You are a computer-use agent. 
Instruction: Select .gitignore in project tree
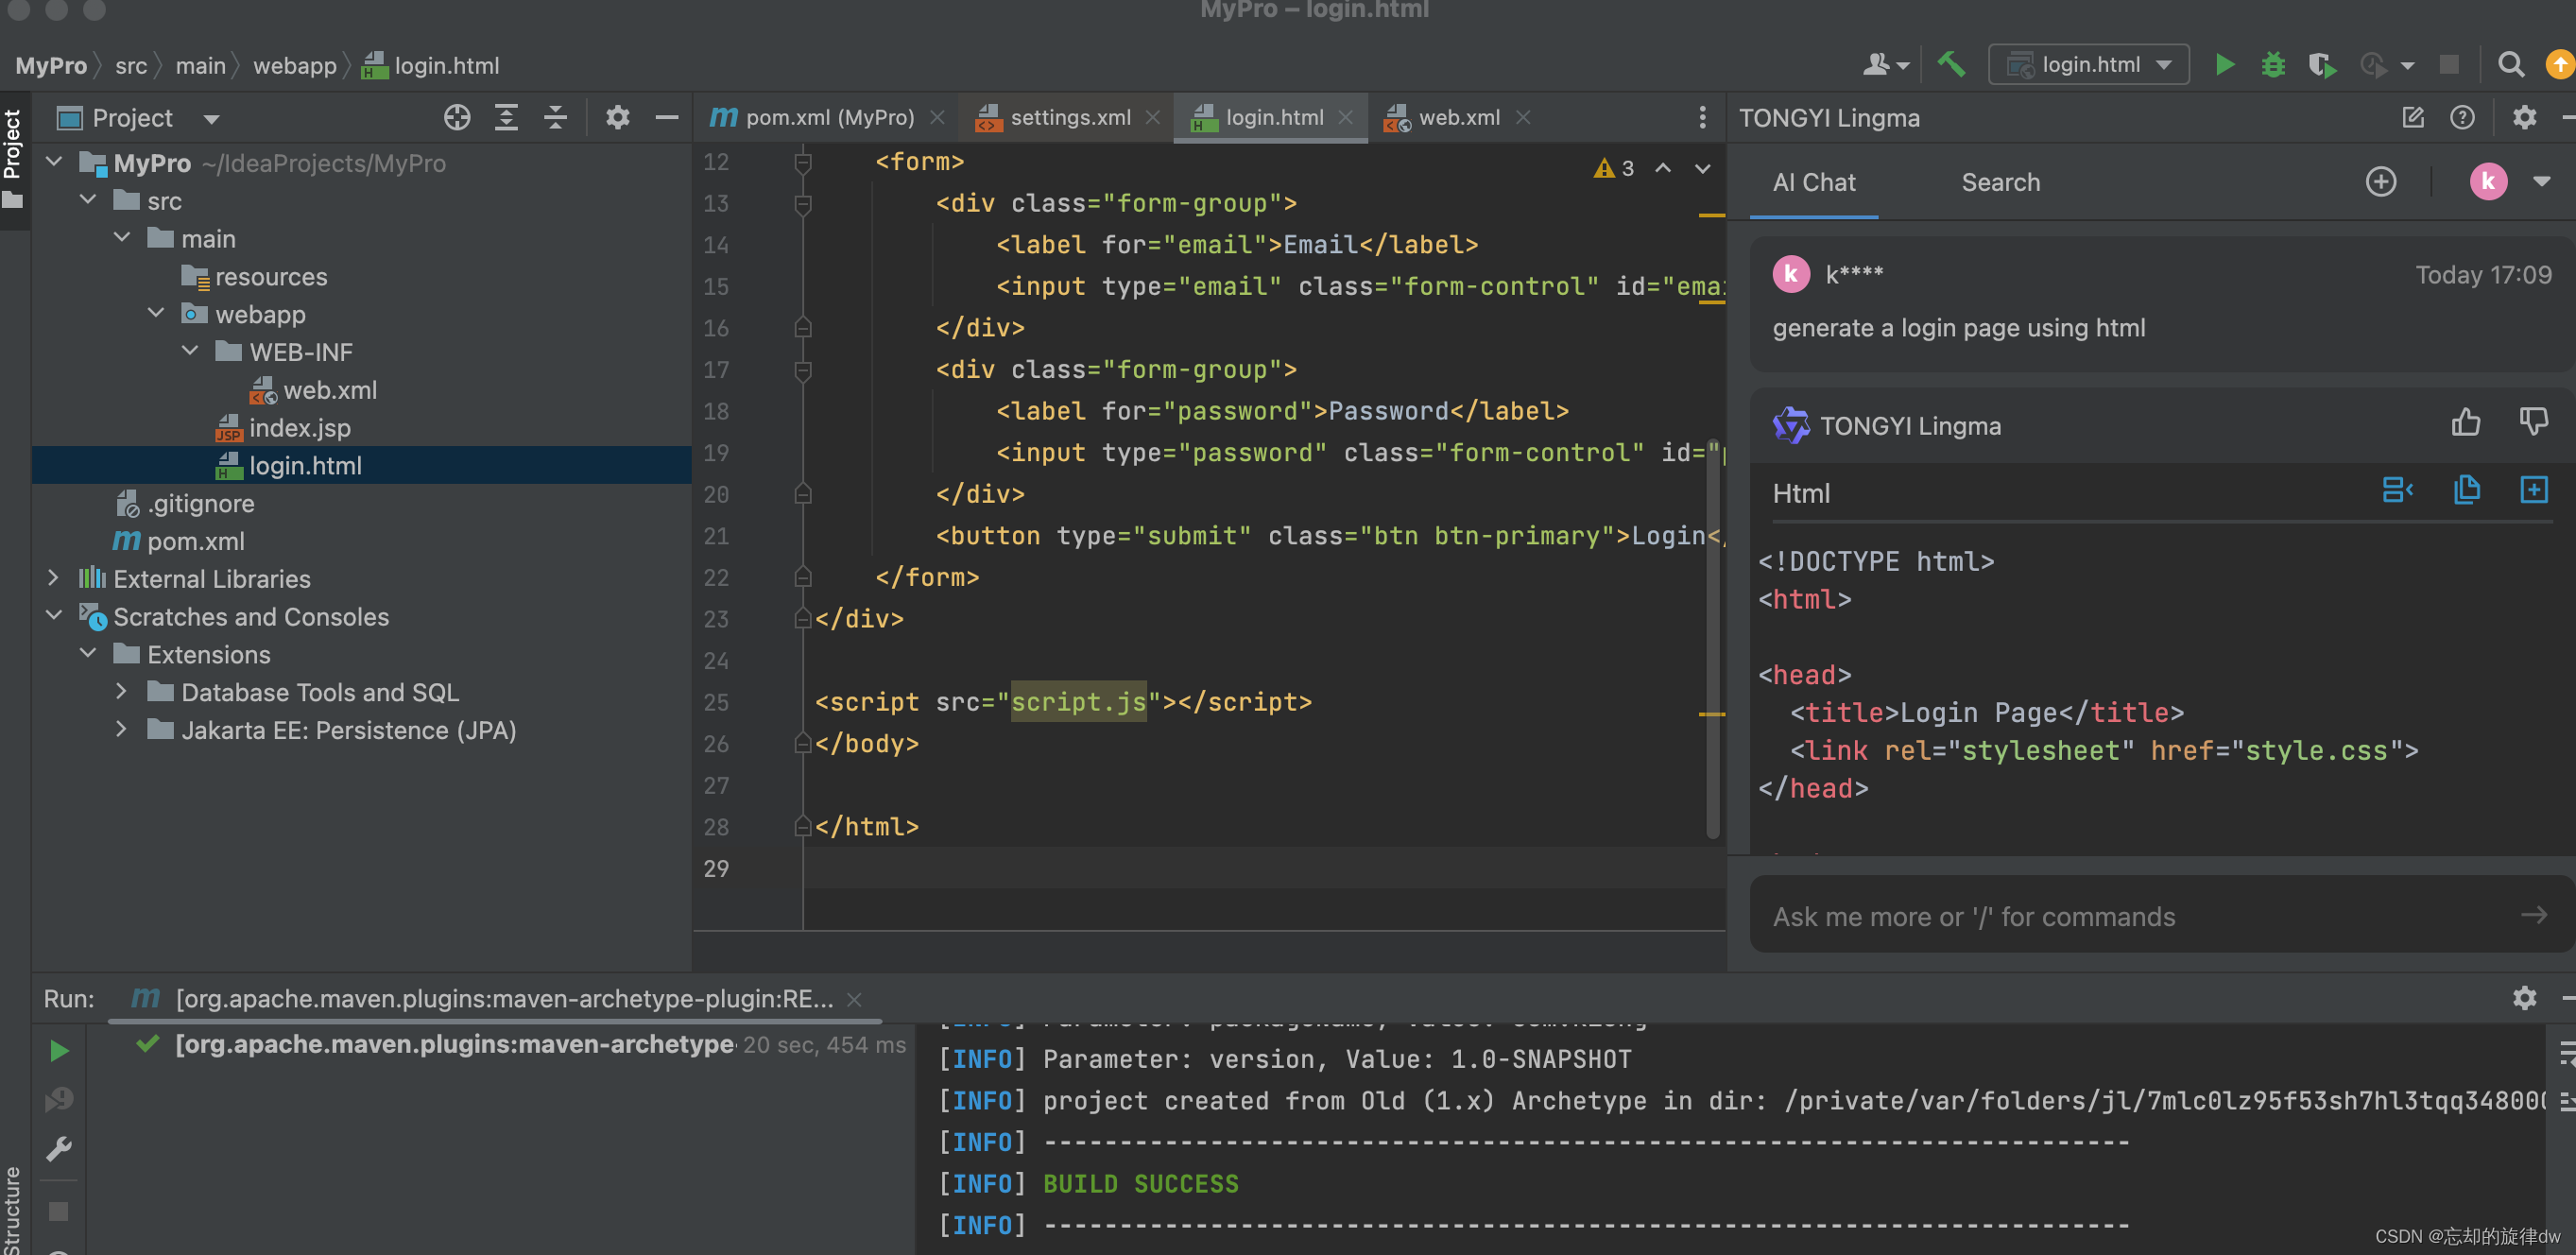200,504
